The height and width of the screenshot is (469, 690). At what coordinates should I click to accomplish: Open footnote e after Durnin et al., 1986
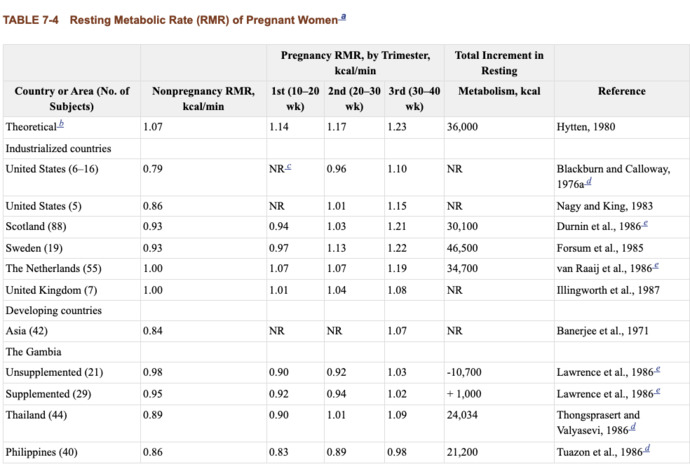(645, 224)
